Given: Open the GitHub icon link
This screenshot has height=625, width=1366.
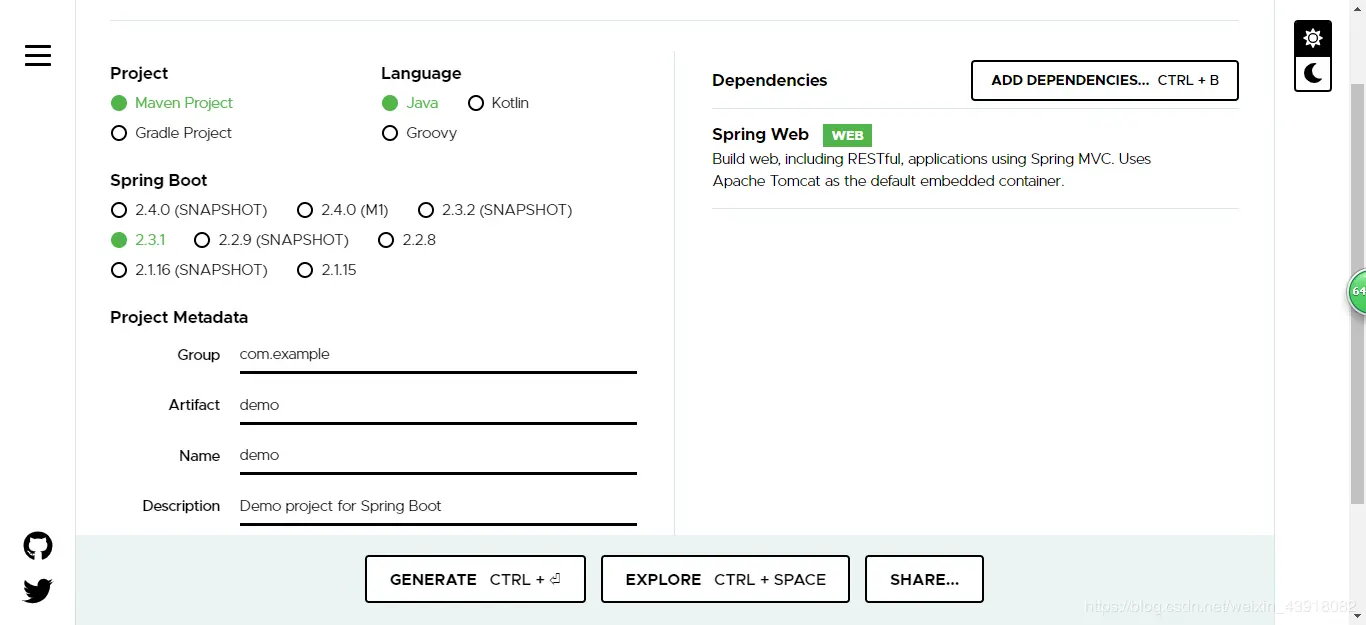Looking at the screenshot, I should click(x=38, y=546).
